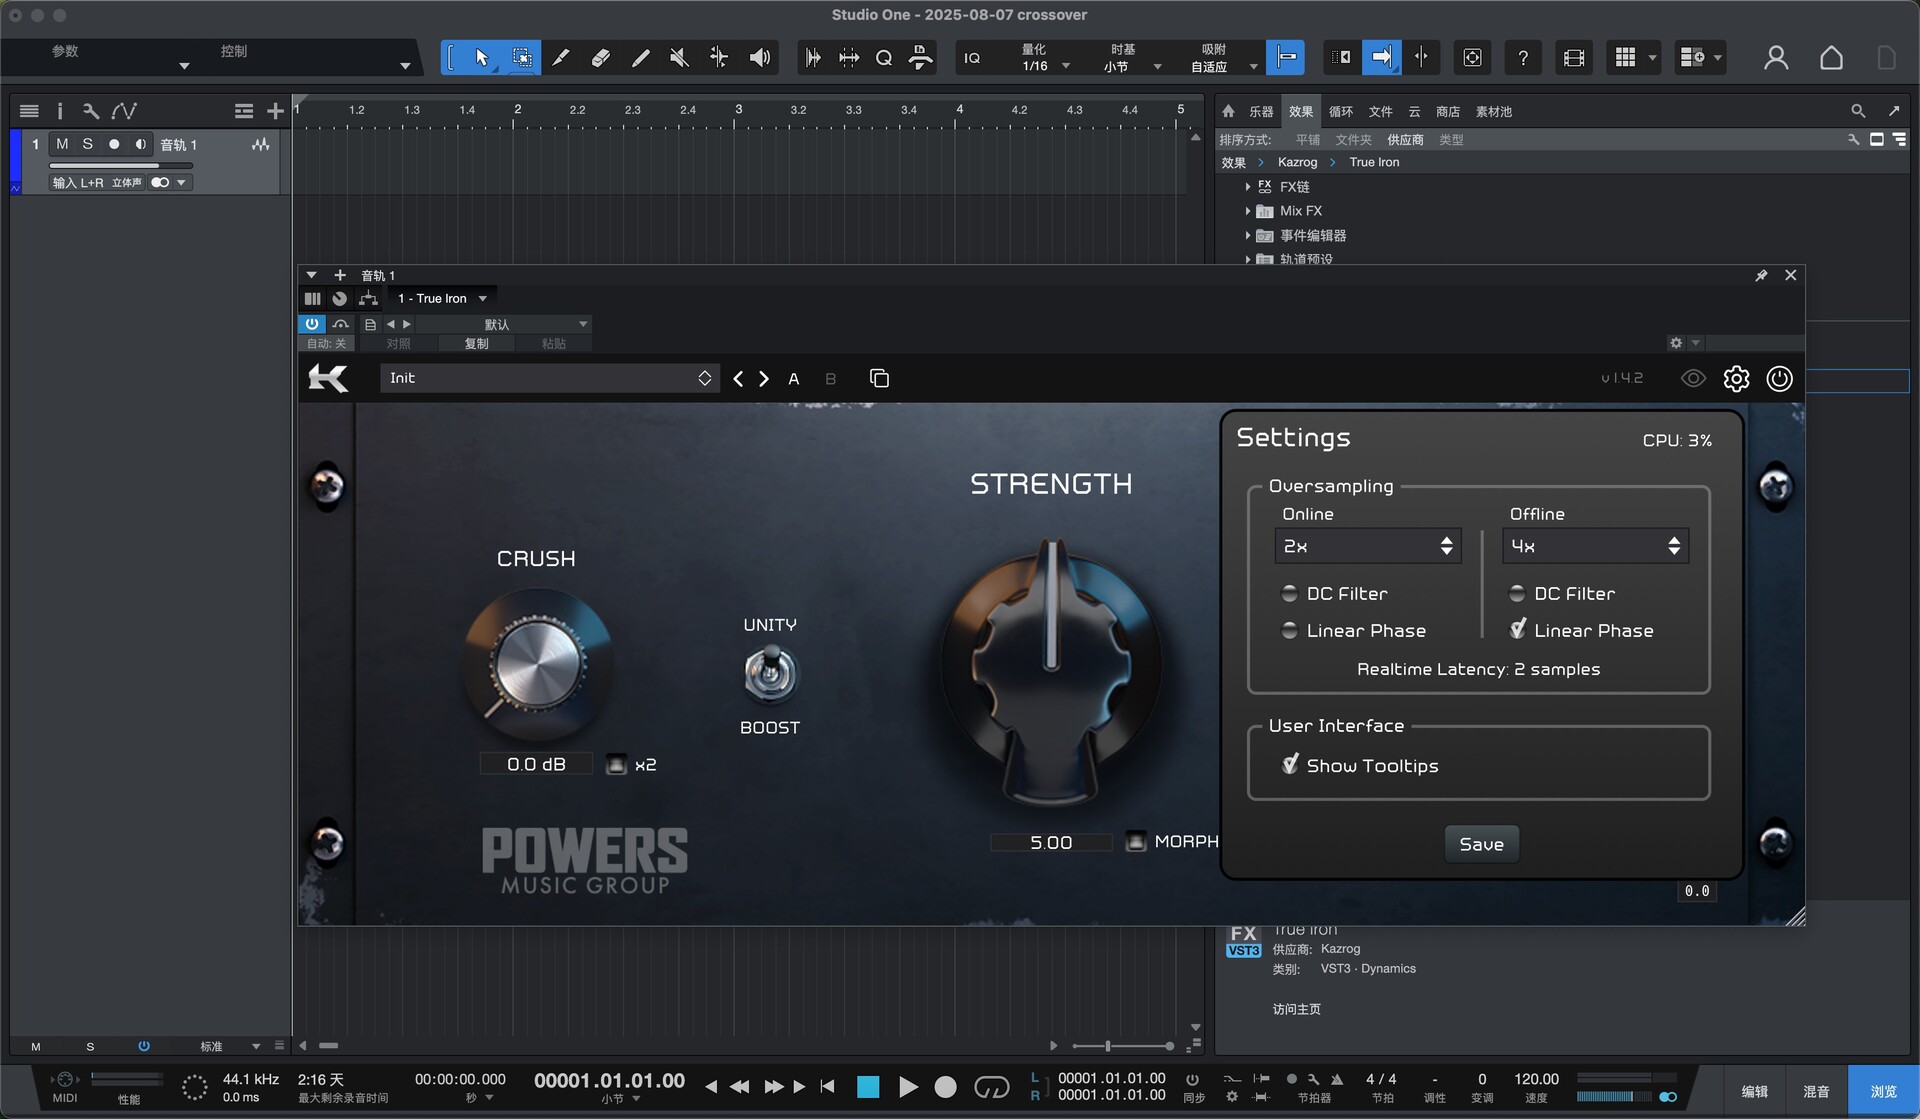This screenshot has width=1920, height=1119.
Task: Click the CRUSH knob
Action: point(538,663)
